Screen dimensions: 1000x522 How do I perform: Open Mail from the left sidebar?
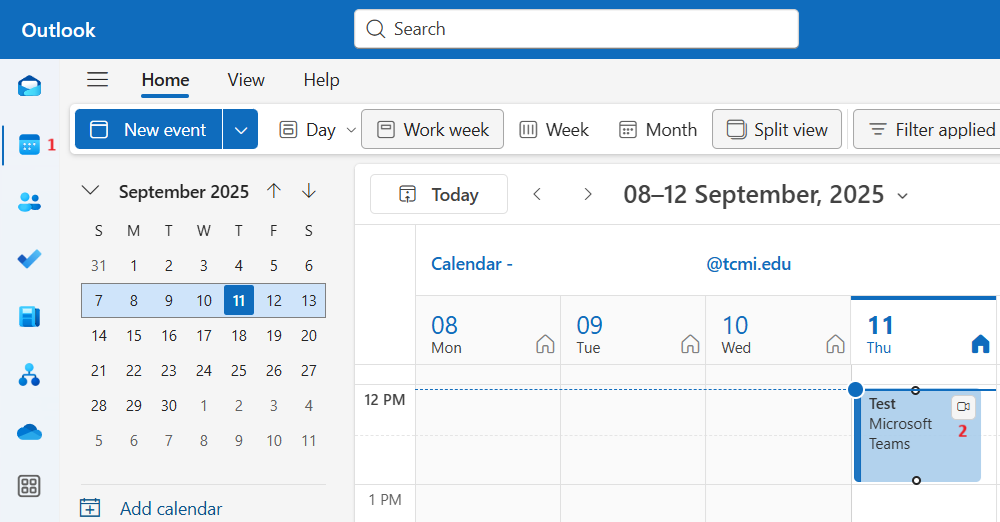pos(29,86)
